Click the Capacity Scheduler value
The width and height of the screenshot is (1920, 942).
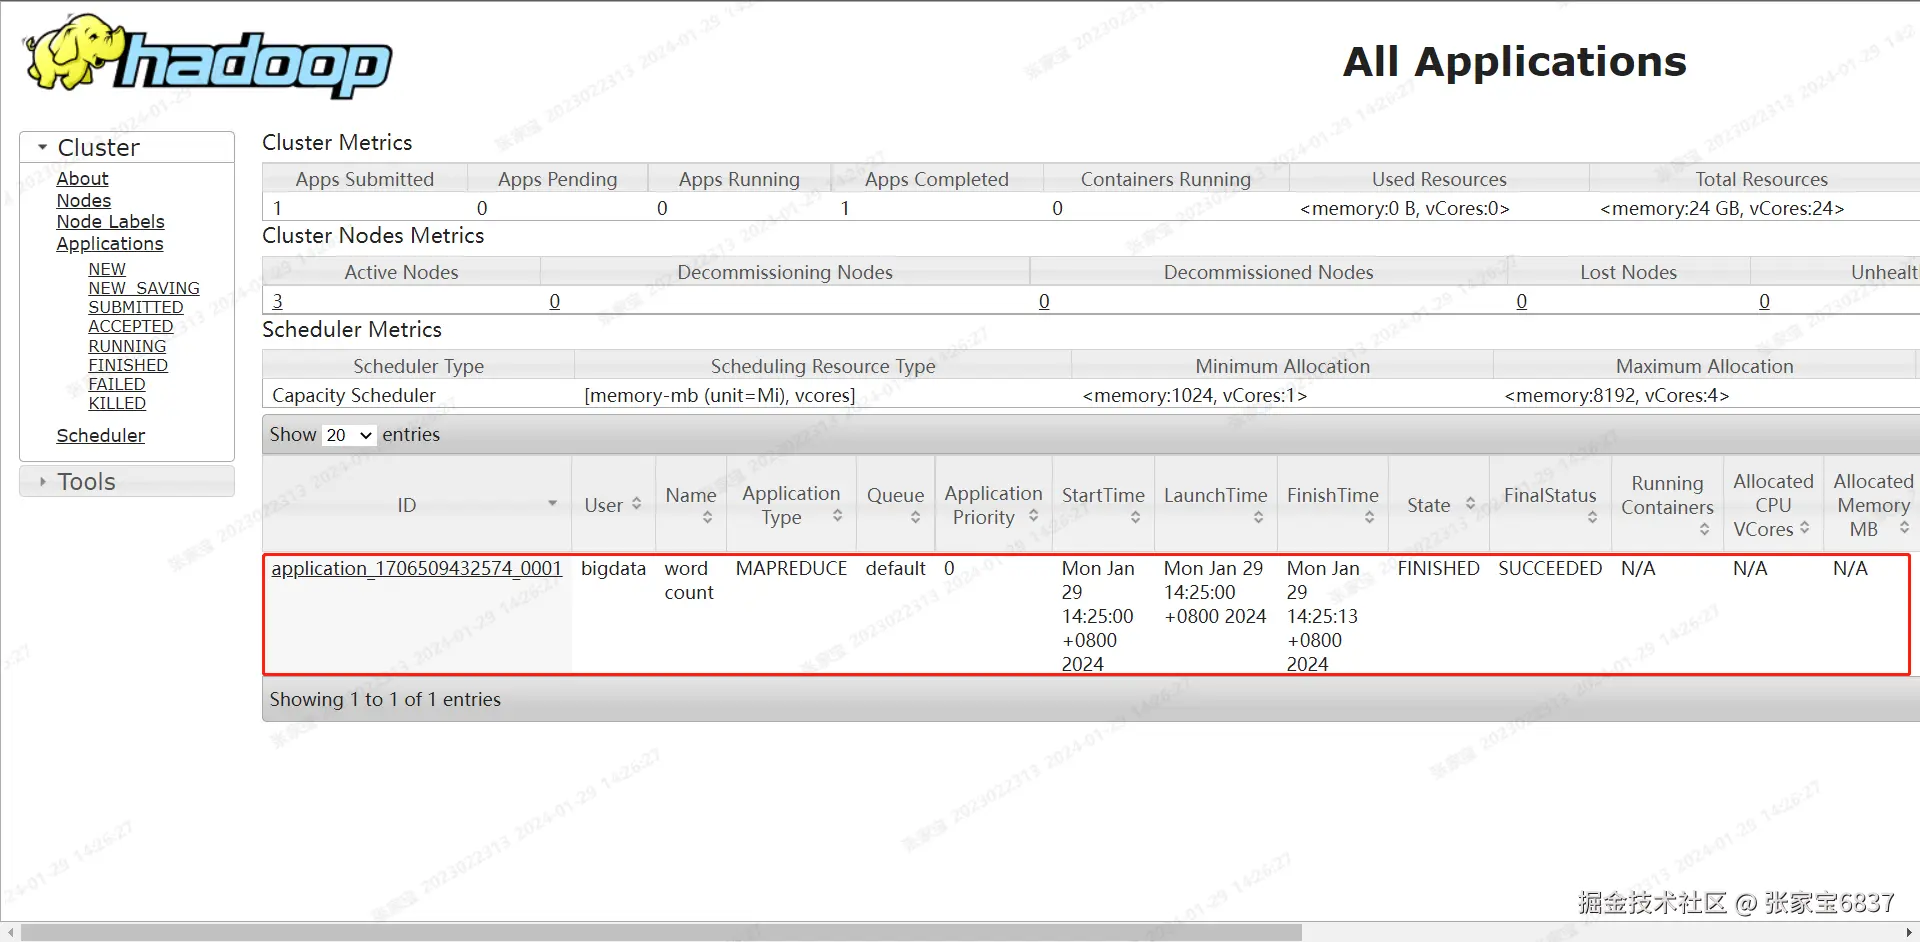coord(354,395)
